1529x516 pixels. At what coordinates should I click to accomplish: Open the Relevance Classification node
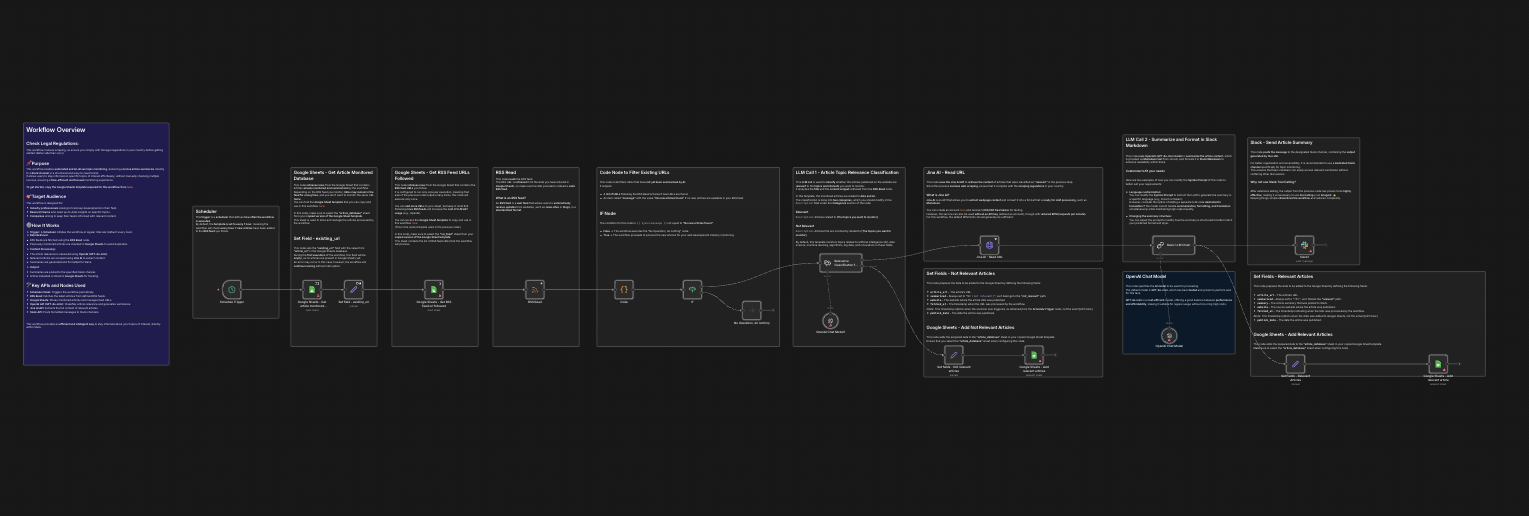pyautogui.click(x=841, y=263)
